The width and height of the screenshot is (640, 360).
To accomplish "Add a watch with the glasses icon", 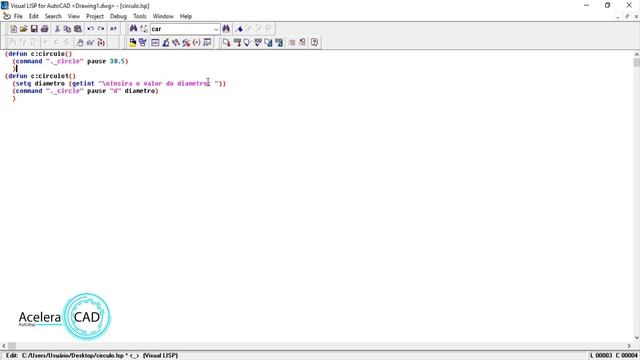I will (x=90, y=42).
